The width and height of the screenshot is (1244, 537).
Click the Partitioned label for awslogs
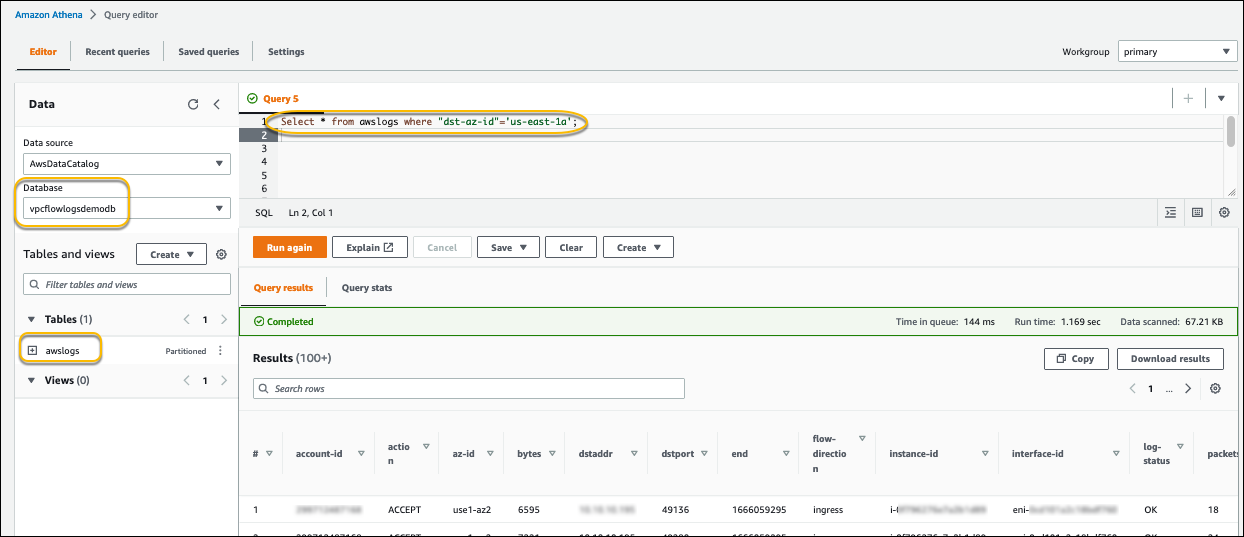pyautogui.click(x=186, y=351)
